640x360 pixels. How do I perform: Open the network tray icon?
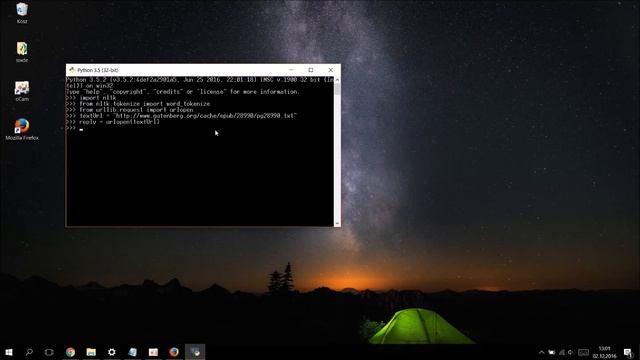coord(562,352)
